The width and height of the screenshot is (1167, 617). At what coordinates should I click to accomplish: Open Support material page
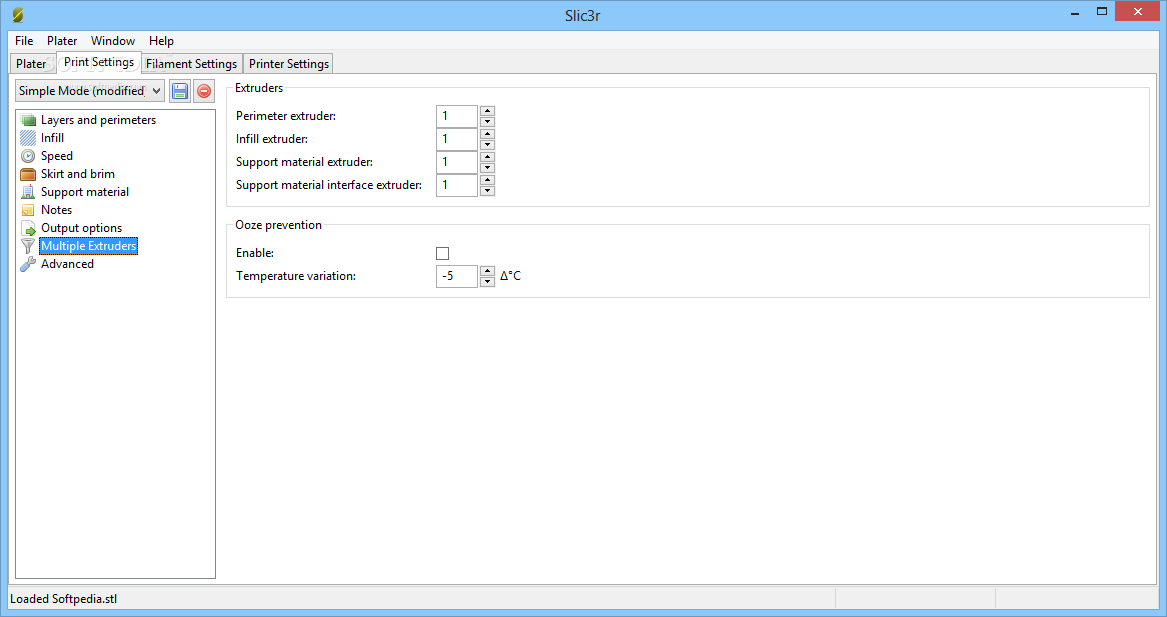pos(85,192)
